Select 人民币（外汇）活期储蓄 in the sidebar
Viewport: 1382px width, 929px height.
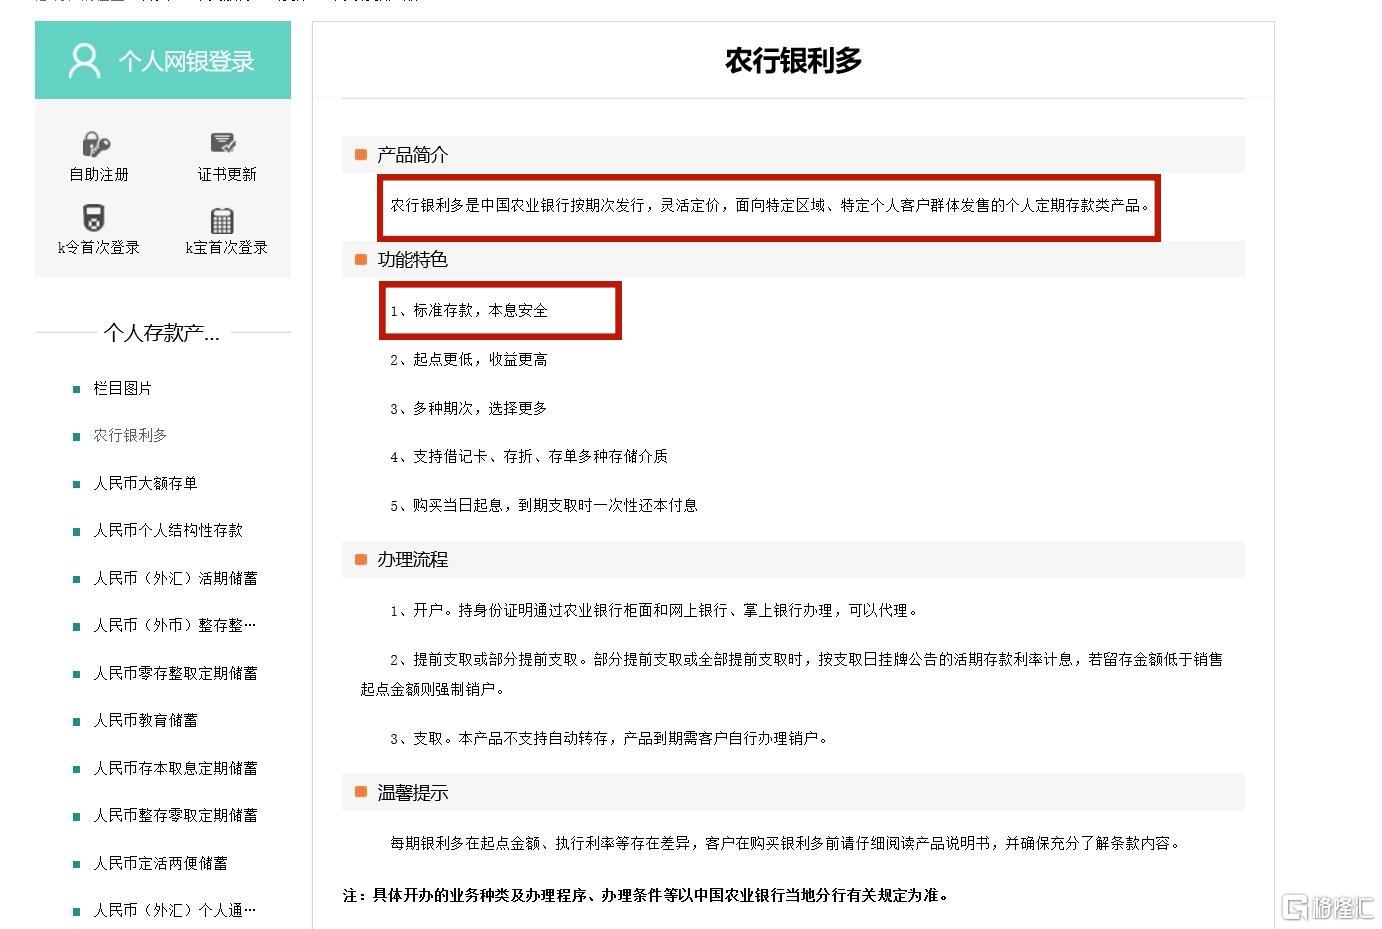tap(175, 578)
